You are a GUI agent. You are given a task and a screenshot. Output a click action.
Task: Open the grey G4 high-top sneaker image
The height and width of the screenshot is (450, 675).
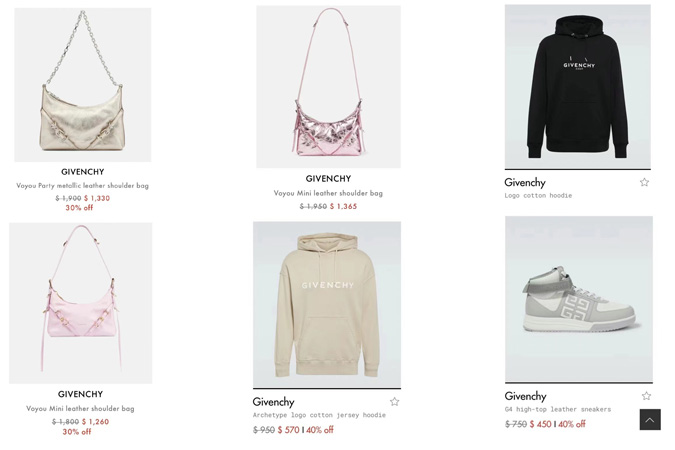(579, 299)
